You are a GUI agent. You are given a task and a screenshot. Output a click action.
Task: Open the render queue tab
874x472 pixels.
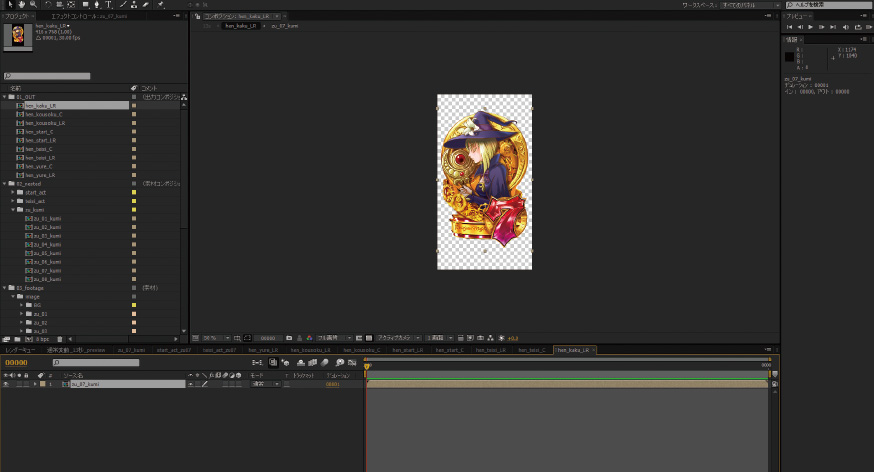pos(21,350)
